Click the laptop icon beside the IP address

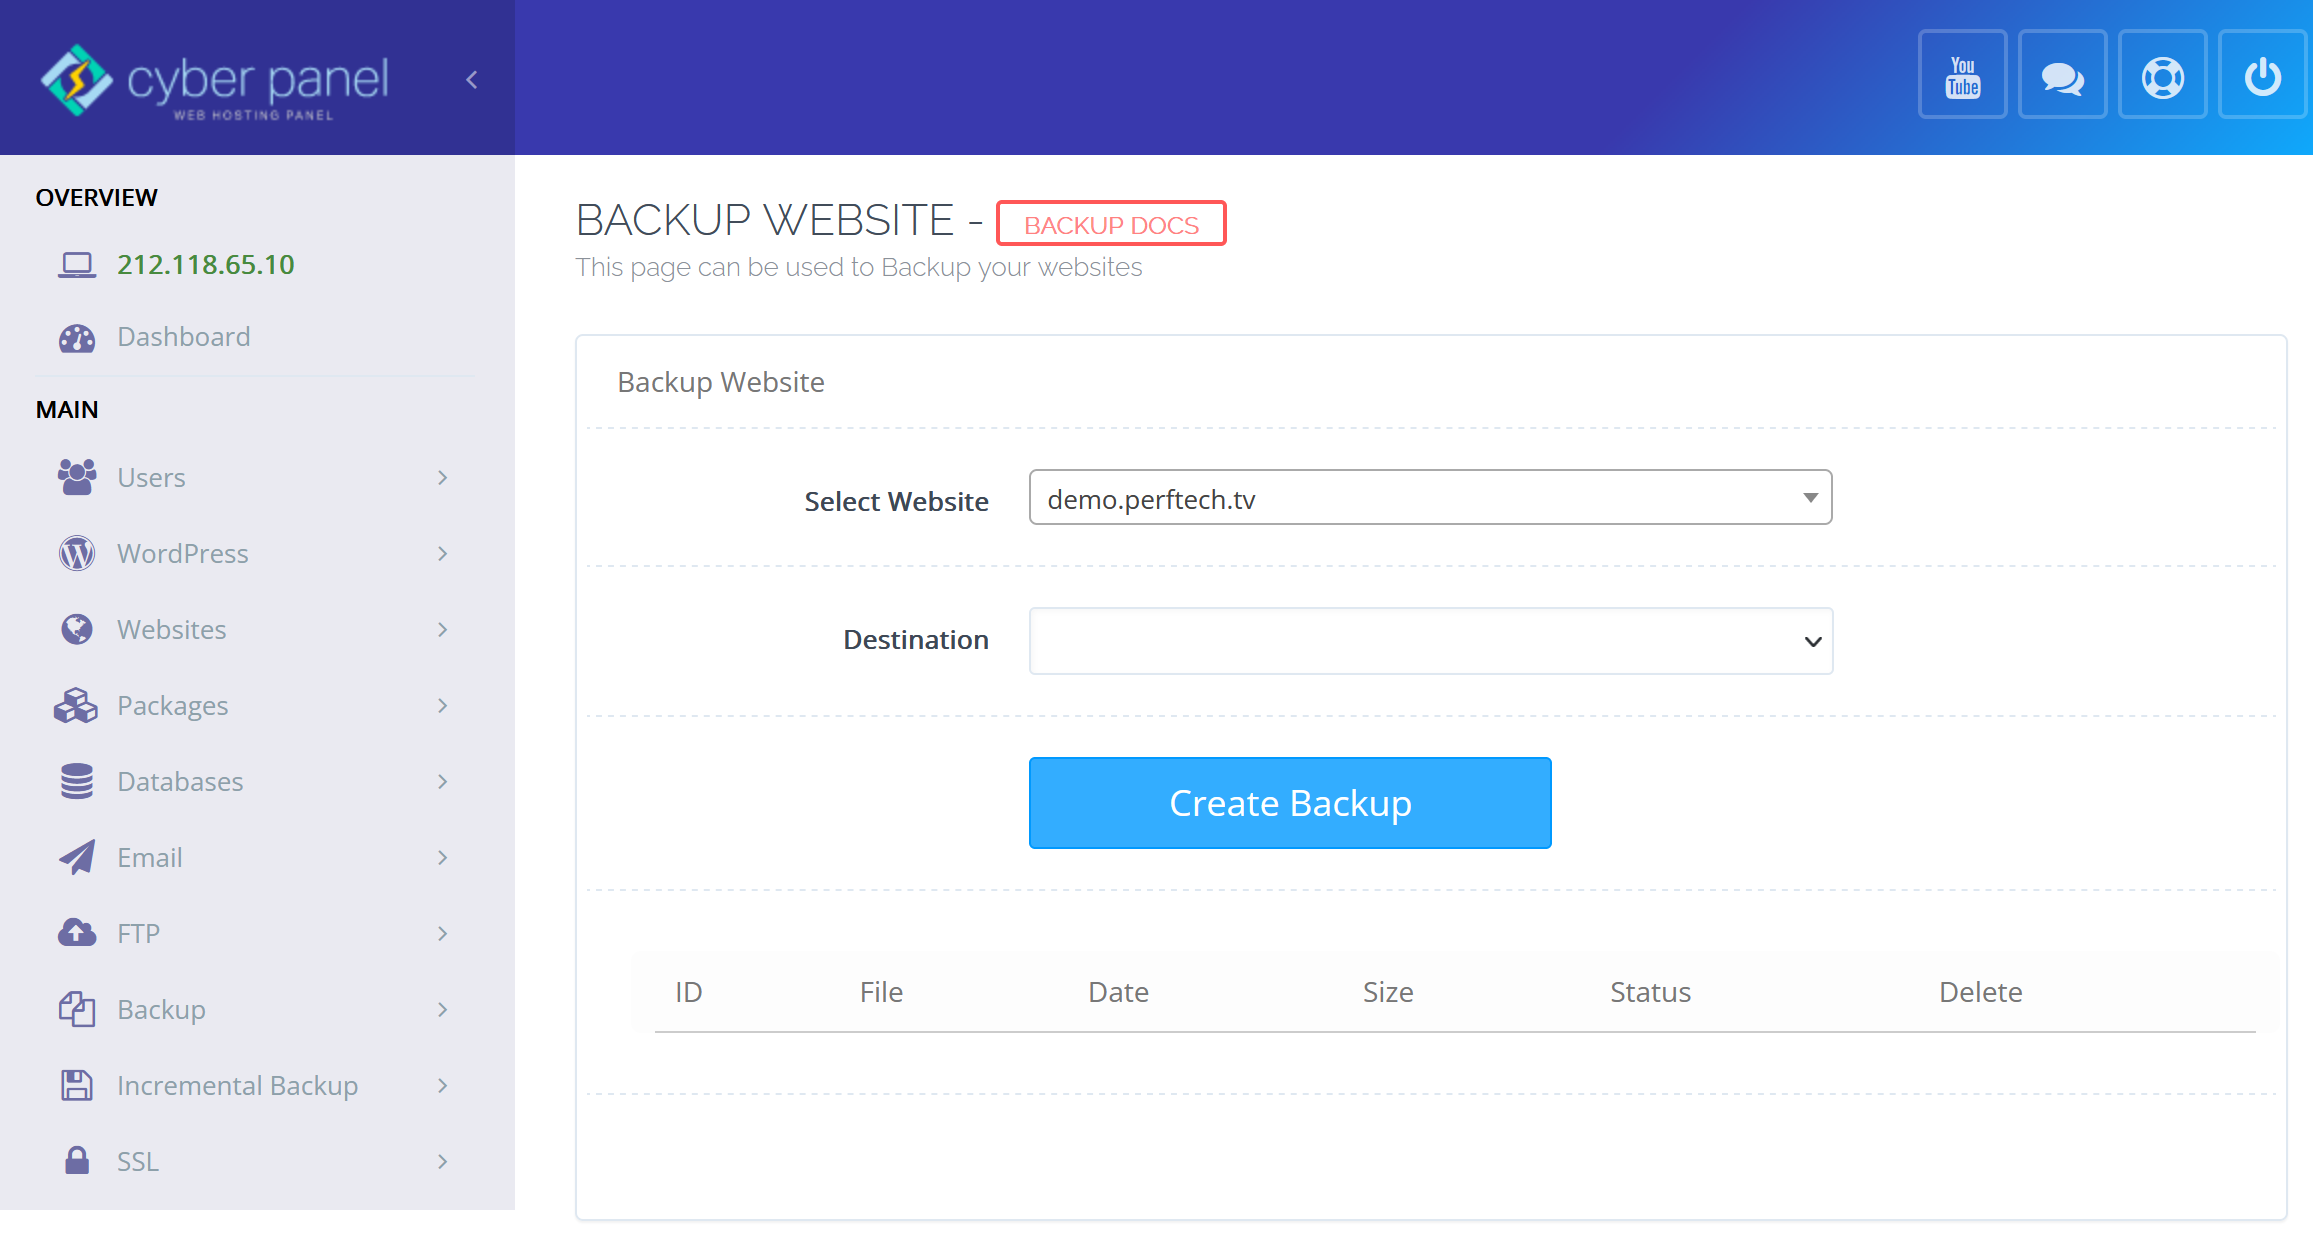[x=77, y=265]
